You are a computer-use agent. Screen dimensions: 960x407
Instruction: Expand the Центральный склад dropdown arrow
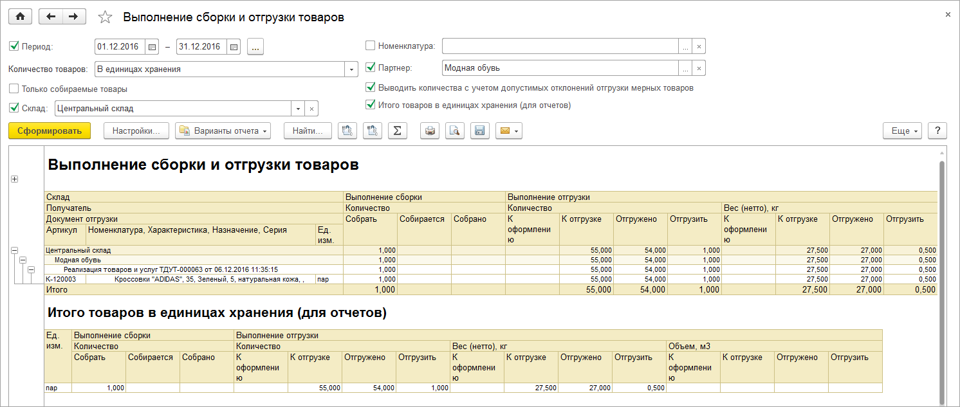[298, 108]
